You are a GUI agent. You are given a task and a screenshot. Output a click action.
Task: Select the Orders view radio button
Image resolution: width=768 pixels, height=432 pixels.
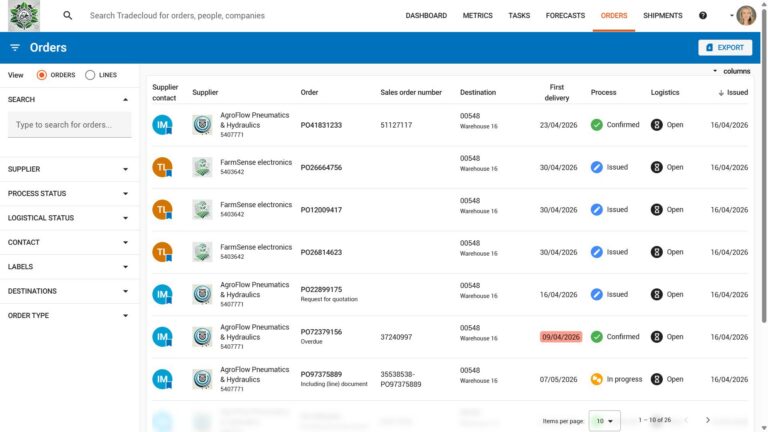(42, 75)
